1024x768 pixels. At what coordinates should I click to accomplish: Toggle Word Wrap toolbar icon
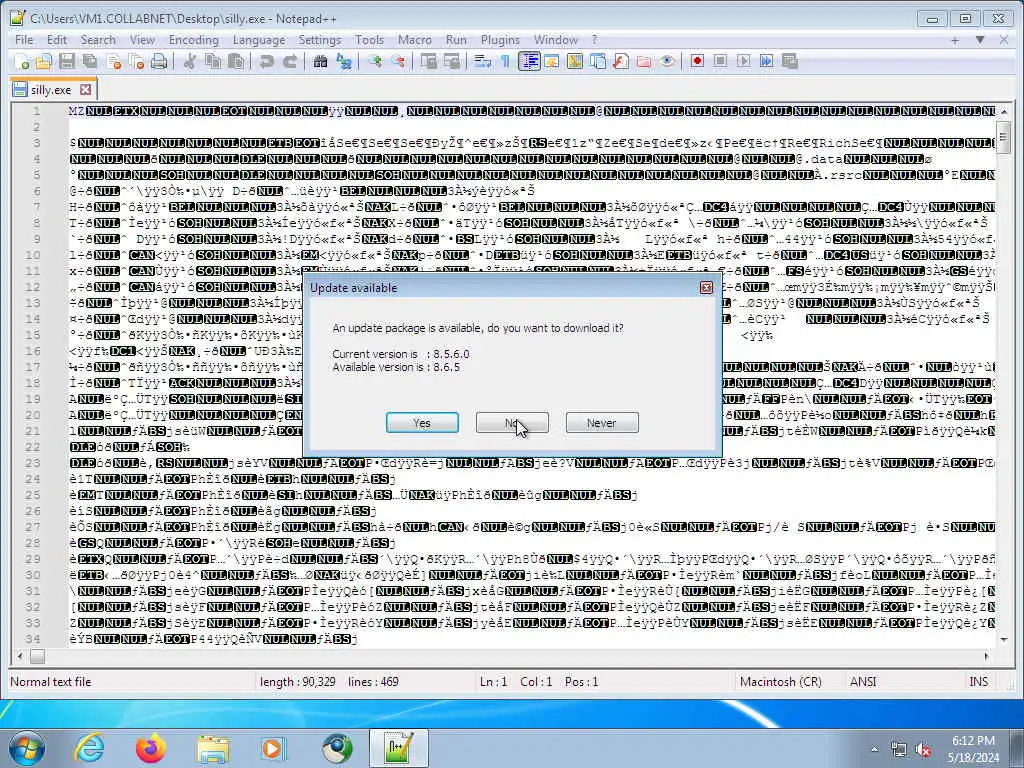click(483, 61)
